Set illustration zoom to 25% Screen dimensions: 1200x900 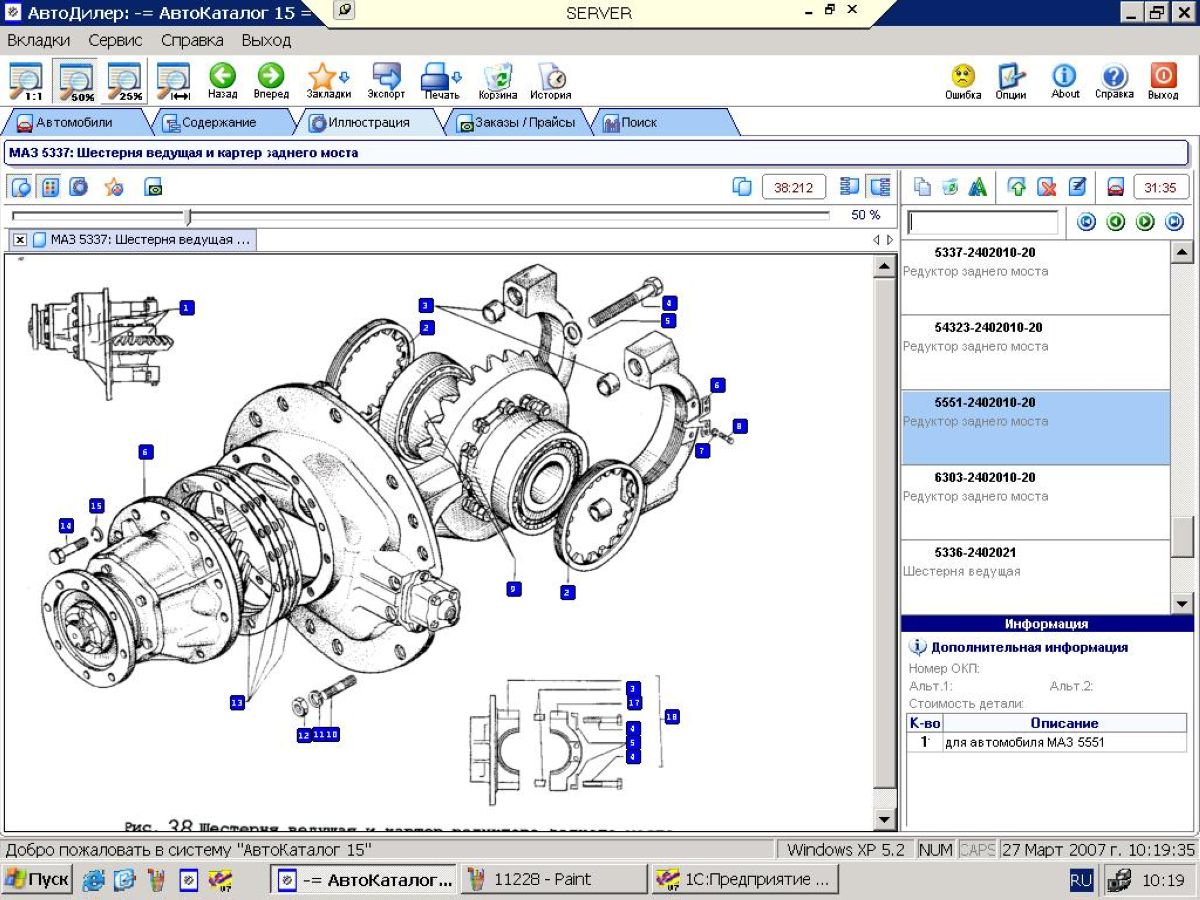(x=126, y=80)
